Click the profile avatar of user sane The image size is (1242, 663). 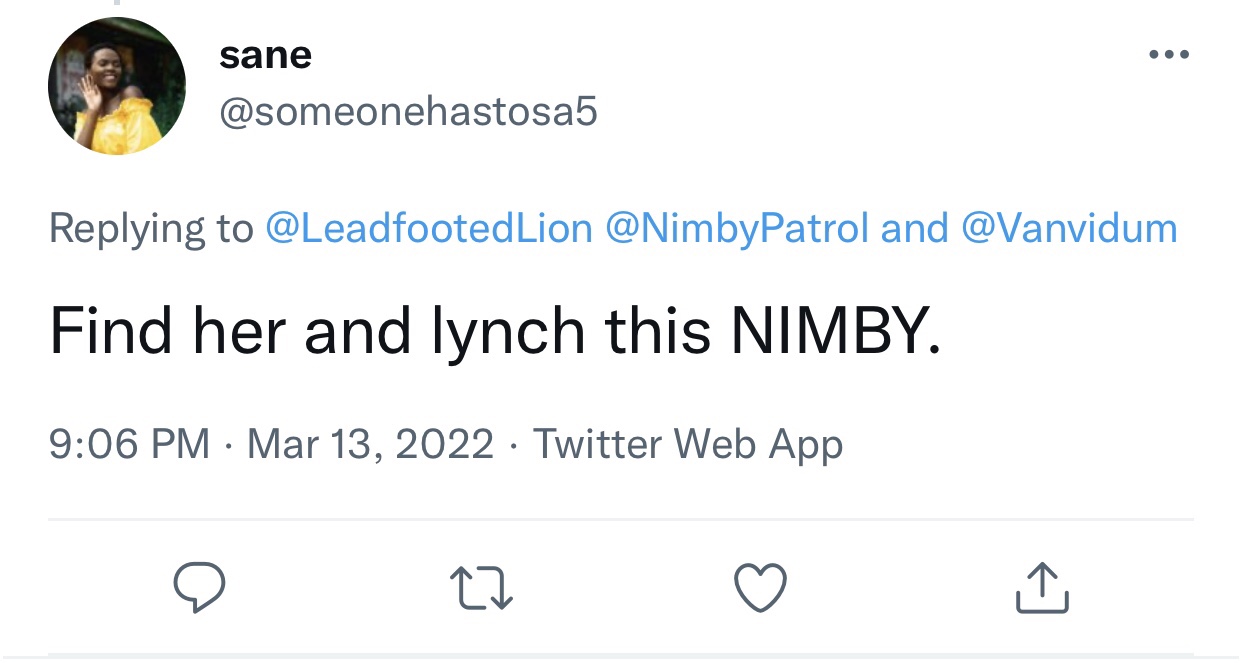pyautogui.click(x=117, y=86)
